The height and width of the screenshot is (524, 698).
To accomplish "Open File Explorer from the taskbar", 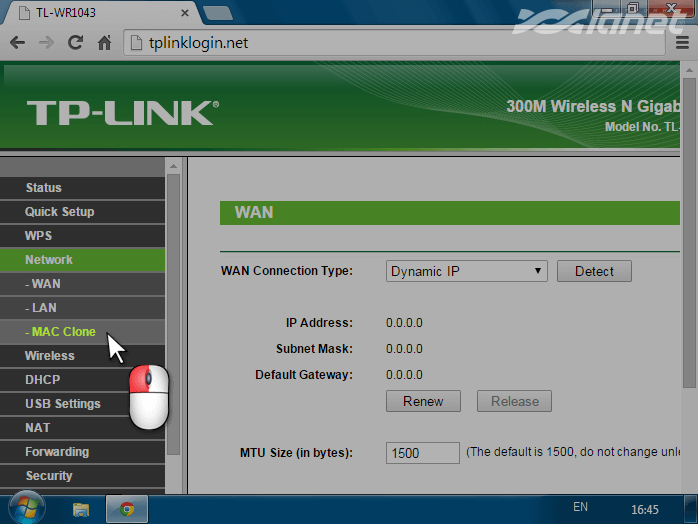I will (81, 508).
